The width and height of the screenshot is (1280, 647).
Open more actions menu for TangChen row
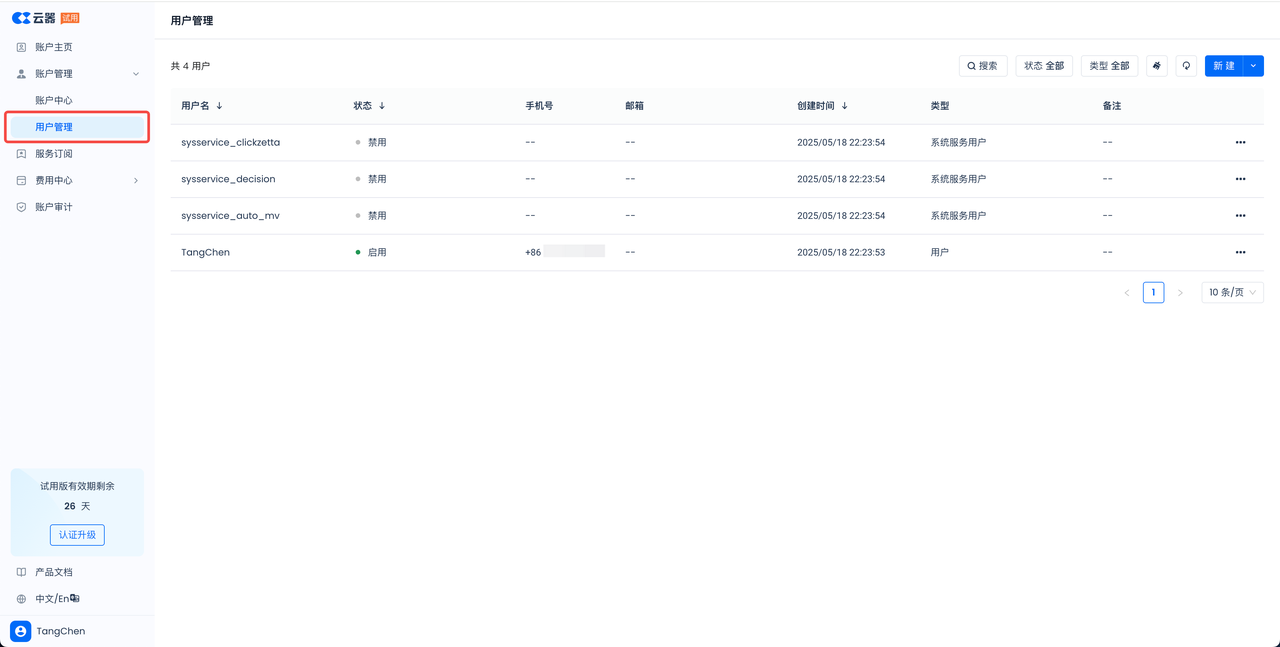(x=1240, y=253)
